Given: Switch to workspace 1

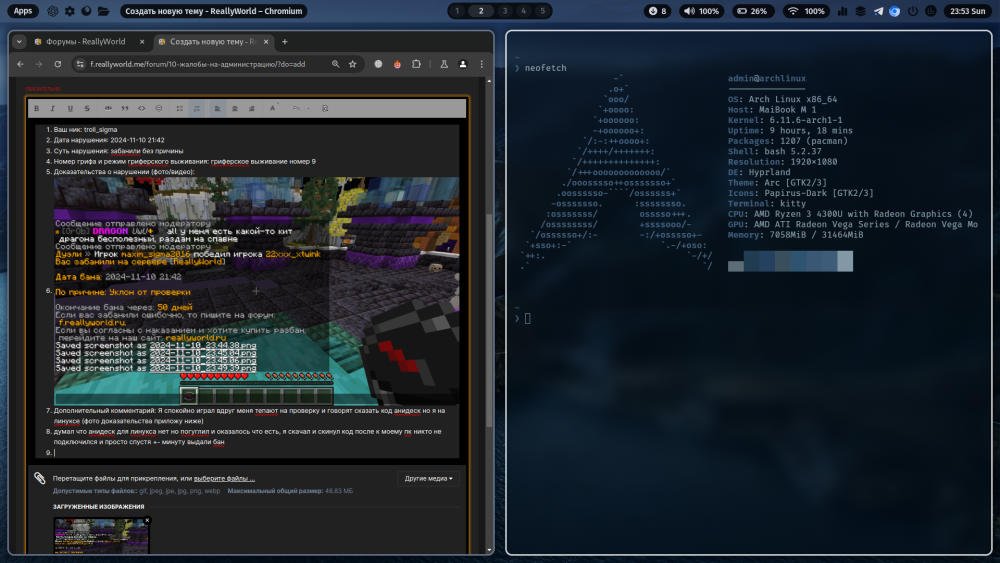Looking at the screenshot, I should click(x=457, y=11).
